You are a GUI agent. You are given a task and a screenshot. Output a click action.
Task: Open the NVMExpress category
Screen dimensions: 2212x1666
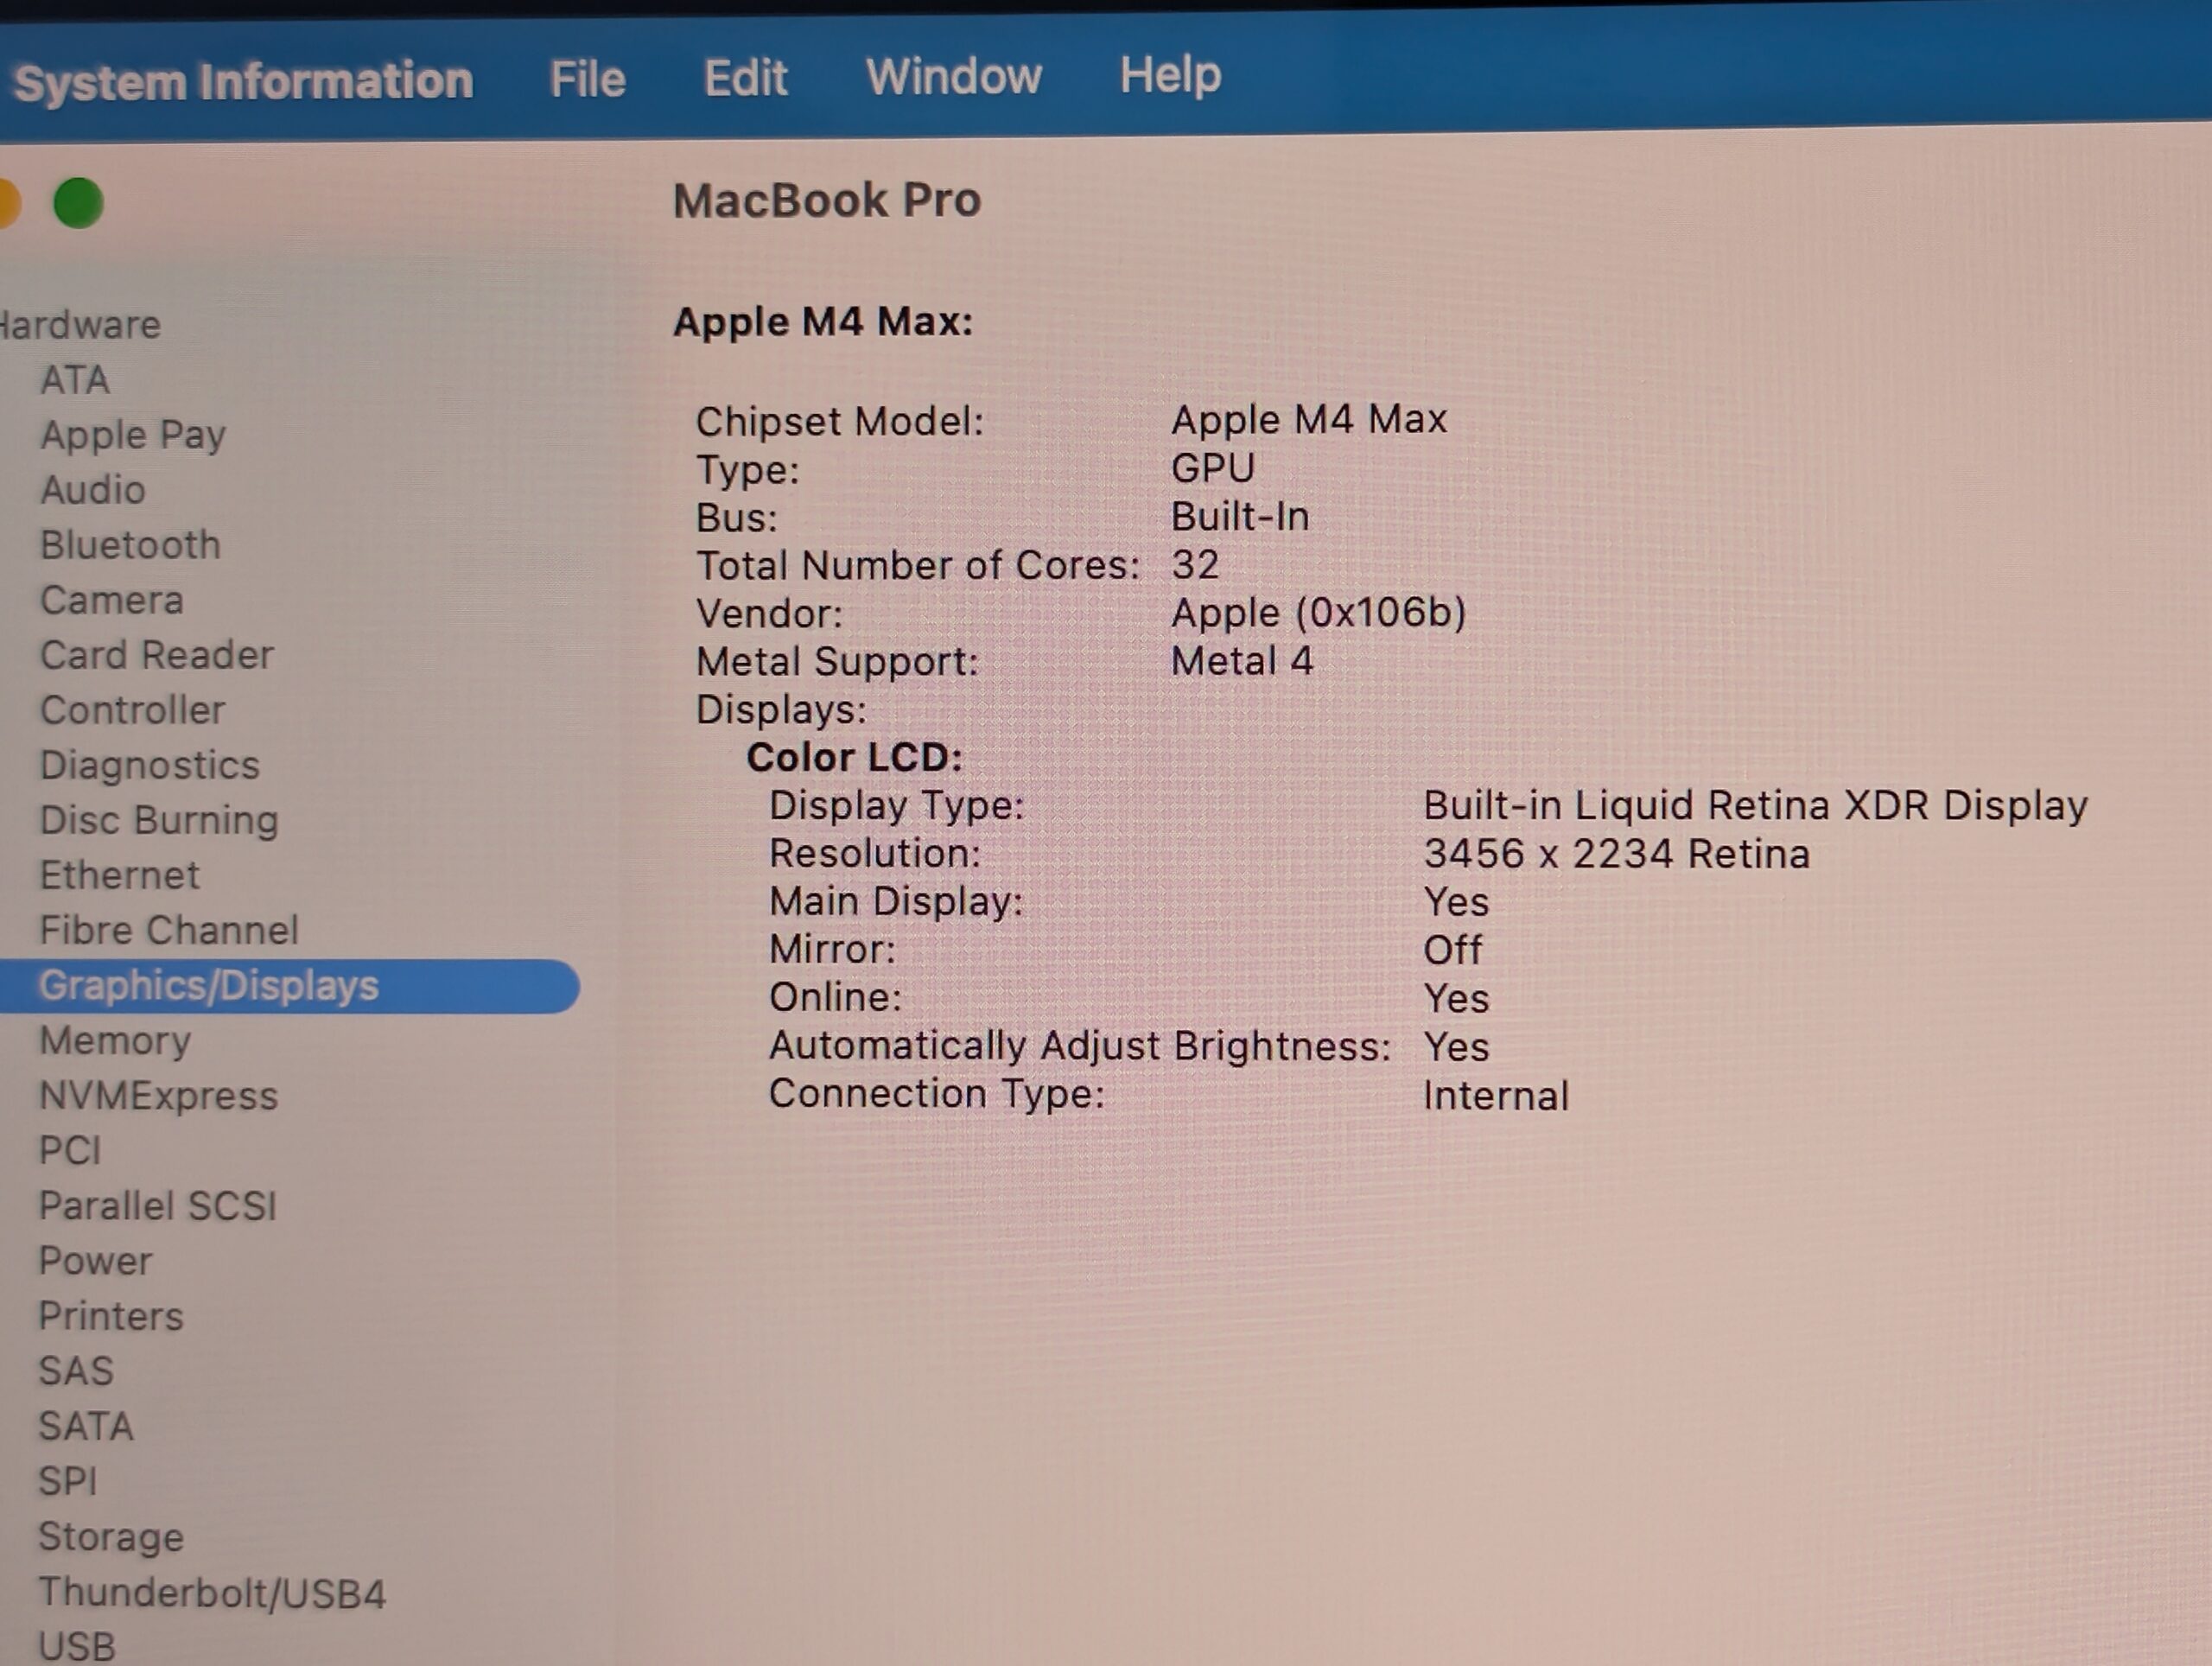click(x=158, y=1096)
